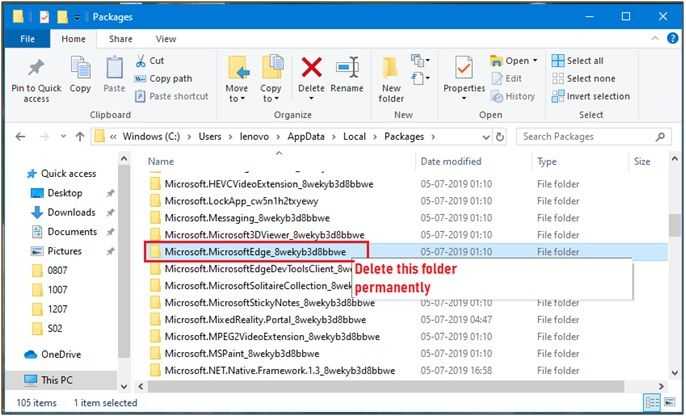Click the Copy icon in Clipboard group
Image resolution: width=686 pixels, height=416 pixels.
coord(80,68)
